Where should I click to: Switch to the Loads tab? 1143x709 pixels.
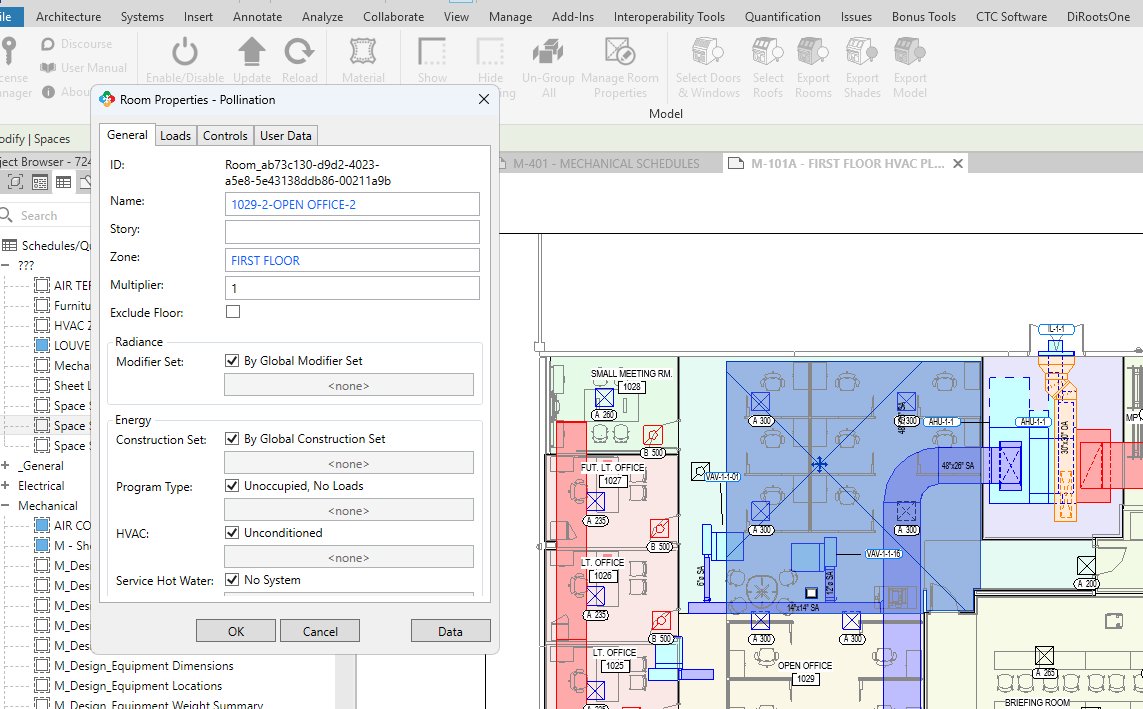click(x=175, y=136)
